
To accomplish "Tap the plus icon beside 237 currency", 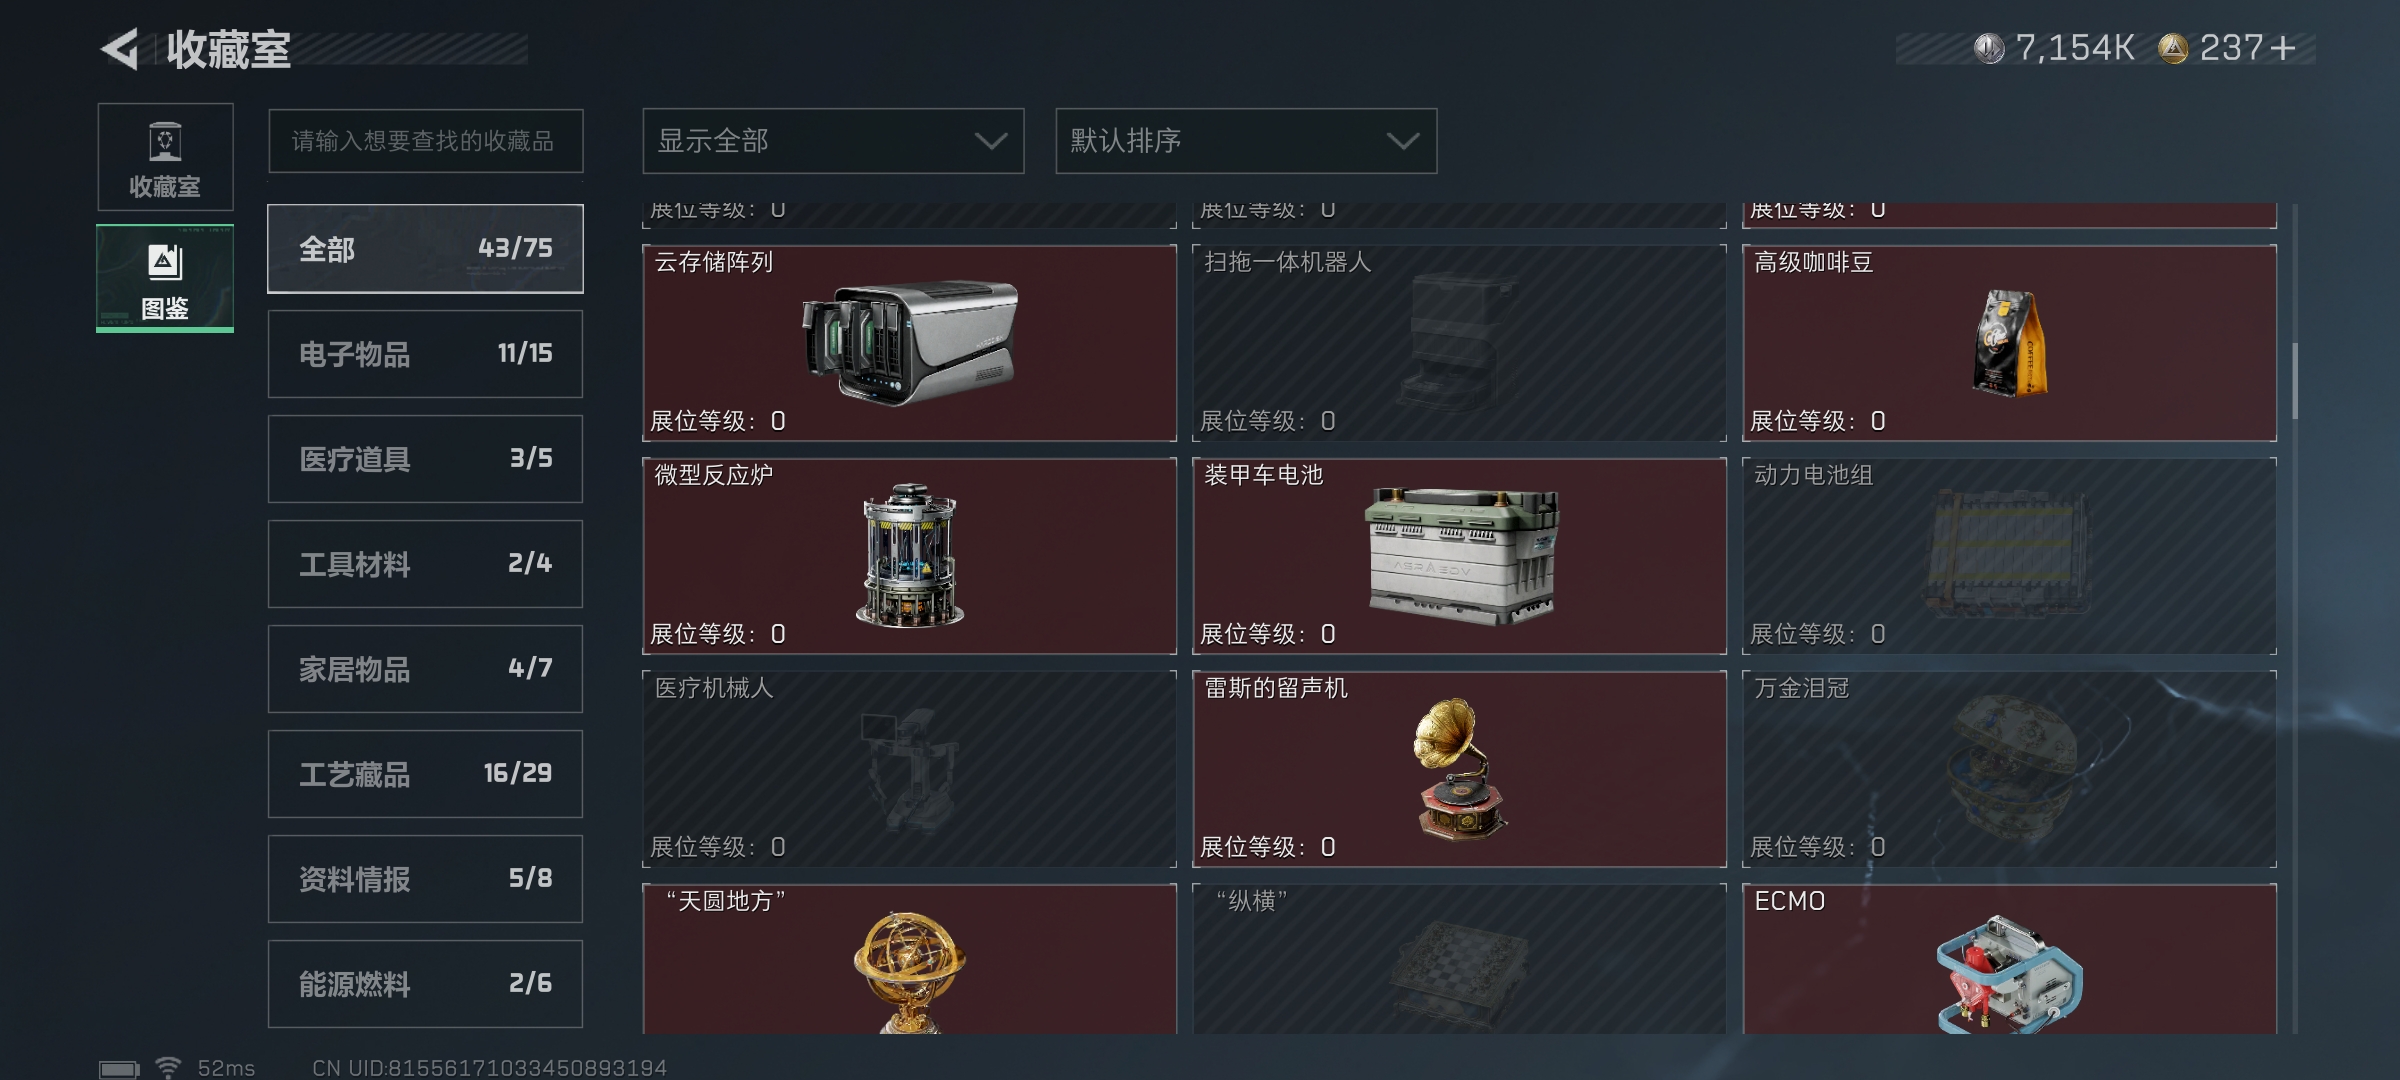I will [x=2283, y=48].
